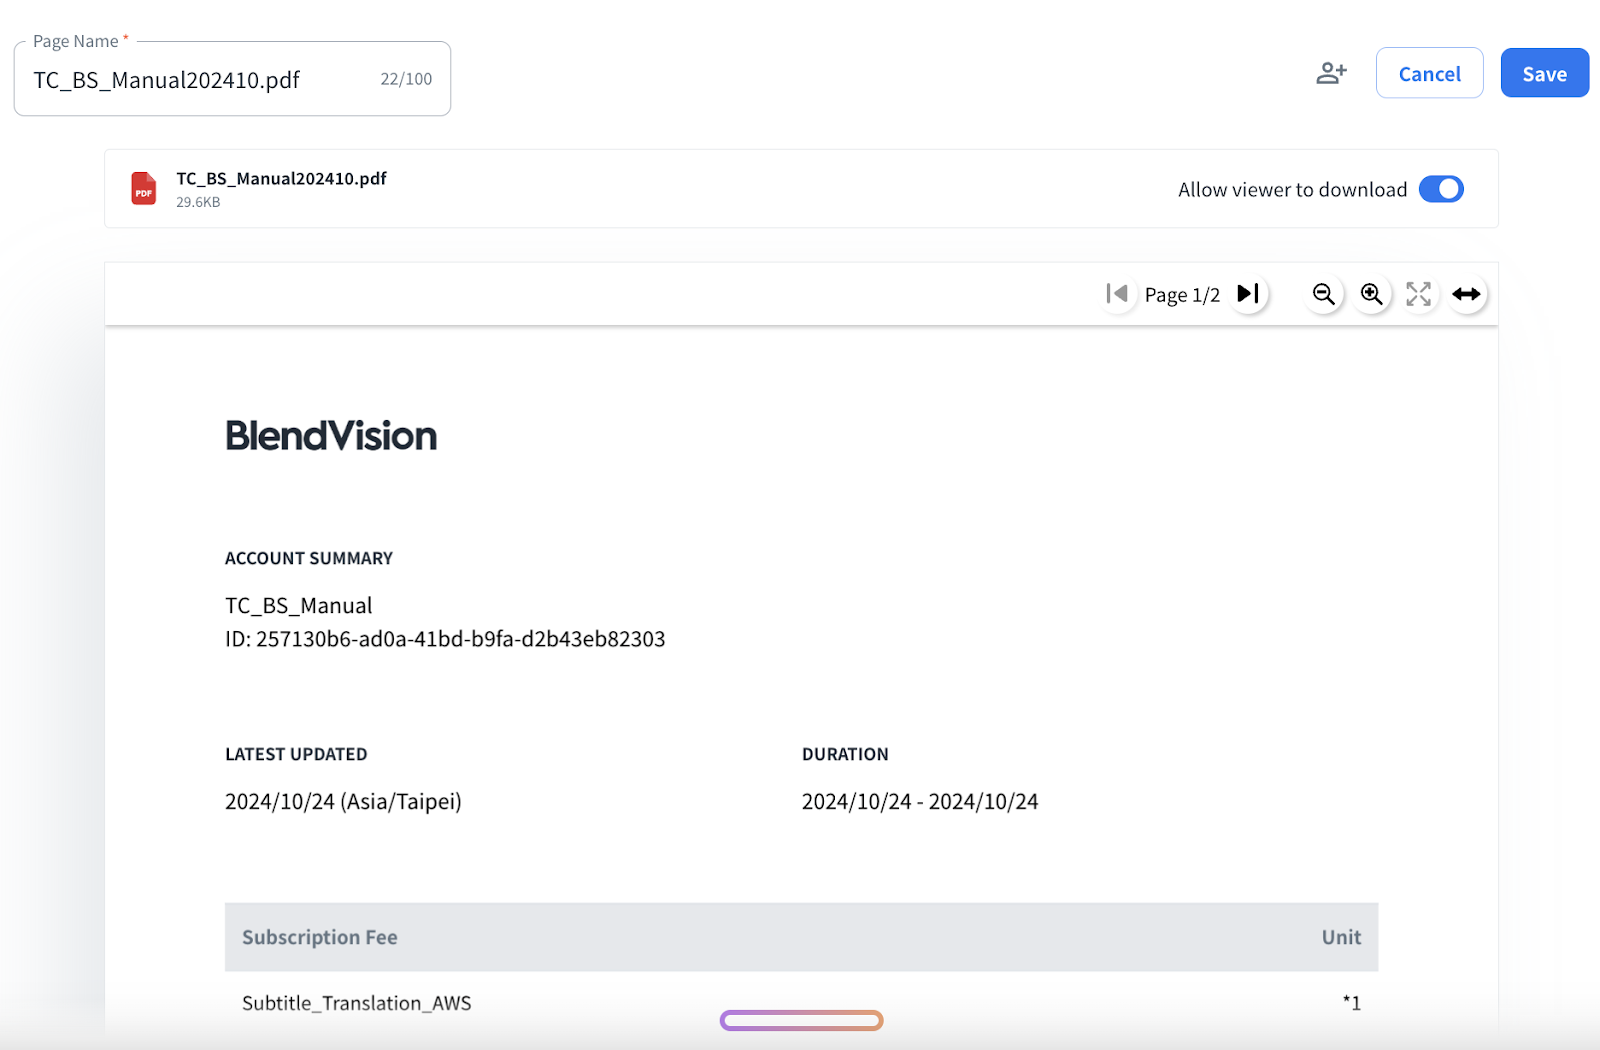1600x1050 pixels.
Task: Enter fullscreen view of the PDF
Action: coord(1418,294)
